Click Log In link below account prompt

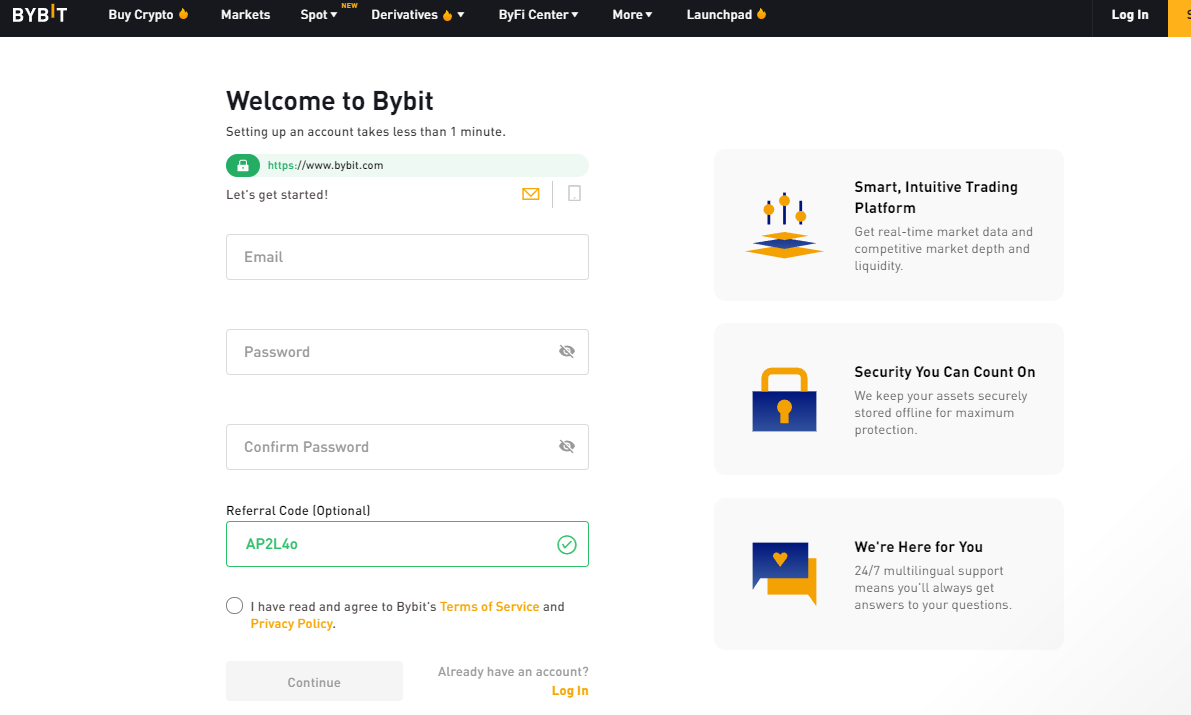[570, 691]
